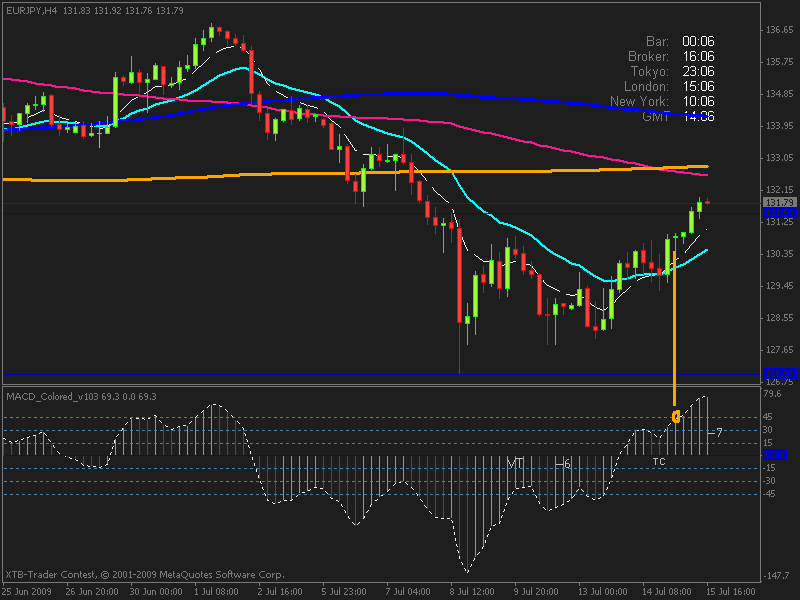Click the GMT clock entry
This screenshot has height=600, width=800.
(x=678, y=116)
